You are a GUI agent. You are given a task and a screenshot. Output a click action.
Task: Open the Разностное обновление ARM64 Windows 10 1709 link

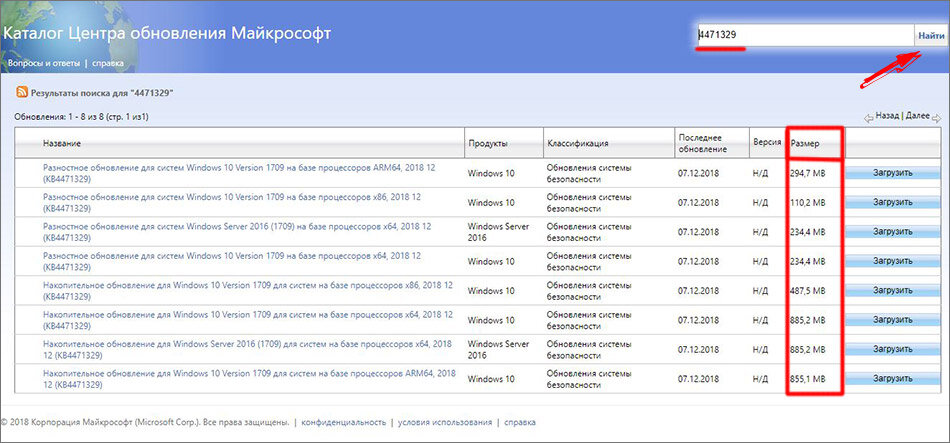[x=239, y=173]
